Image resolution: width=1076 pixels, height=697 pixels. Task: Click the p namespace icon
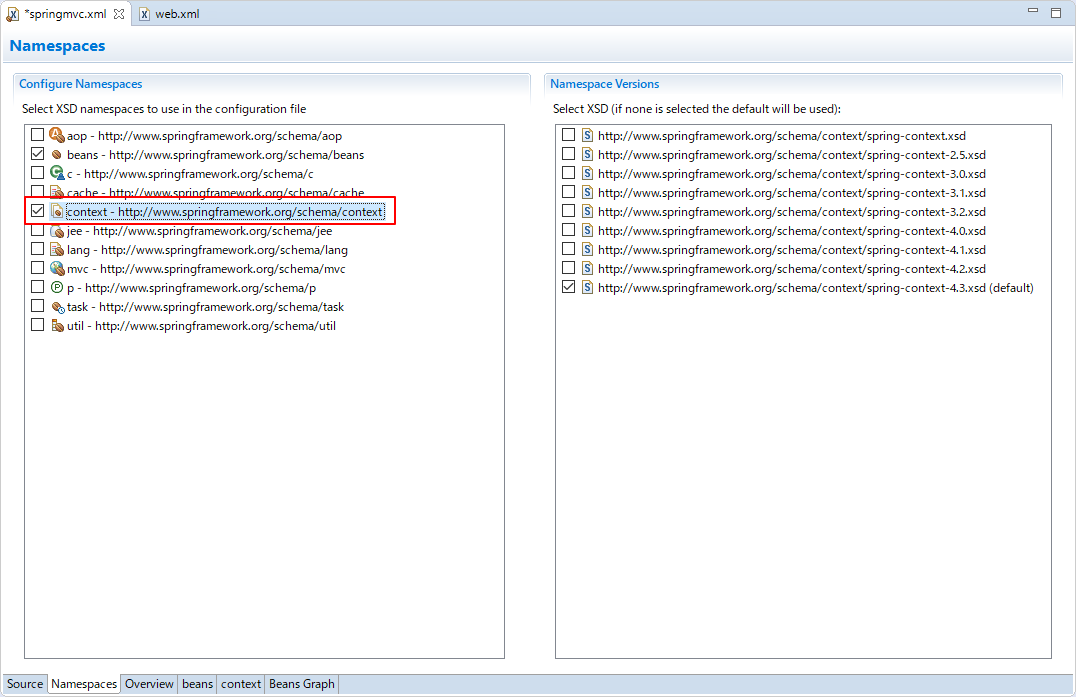click(x=57, y=287)
